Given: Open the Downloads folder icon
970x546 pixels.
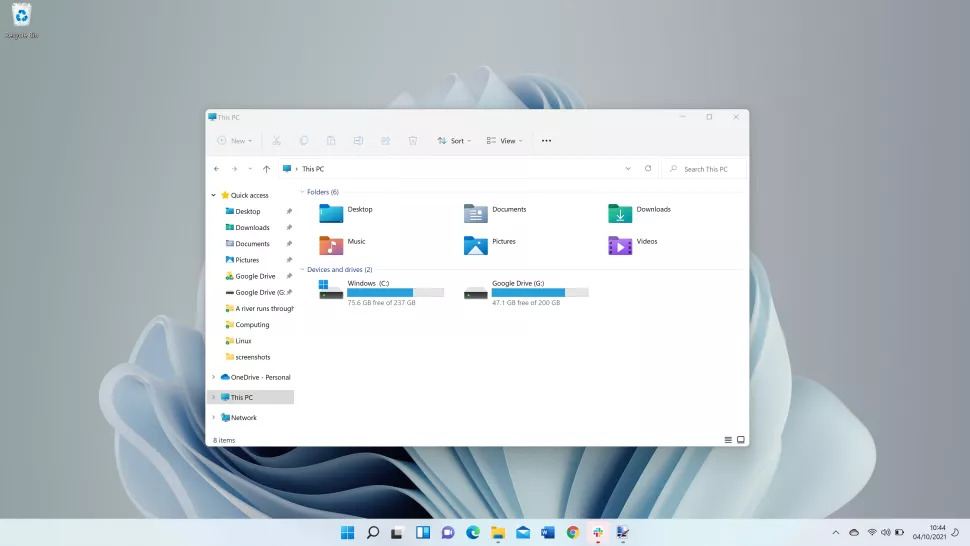Looking at the screenshot, I should click(x=620, y=213).
